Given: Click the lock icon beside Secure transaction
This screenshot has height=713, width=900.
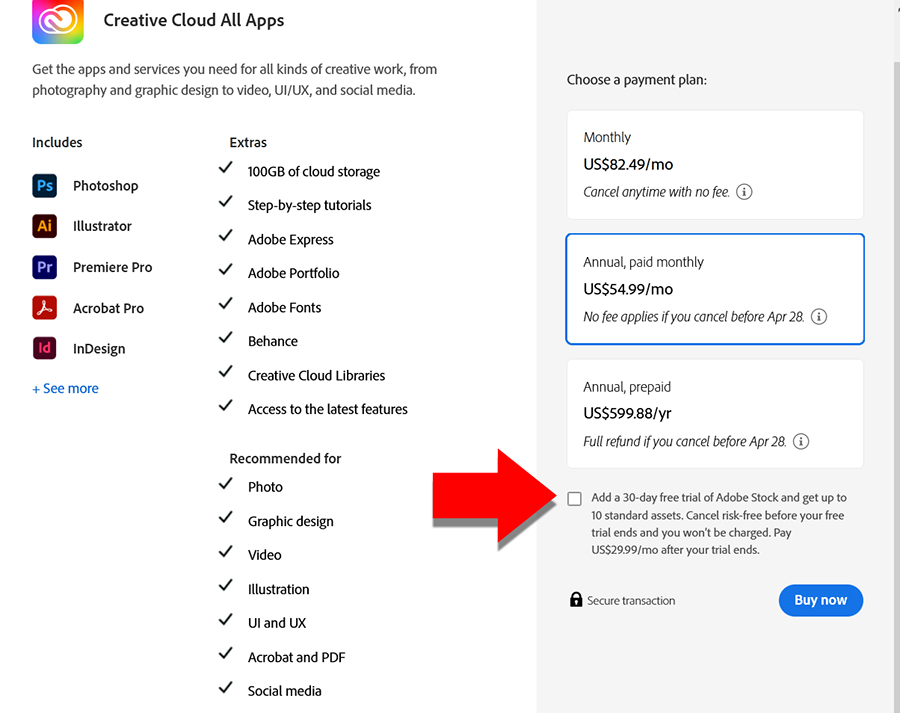Looking at the screenshot, I should pyautogui.click(x=576, y=600).
